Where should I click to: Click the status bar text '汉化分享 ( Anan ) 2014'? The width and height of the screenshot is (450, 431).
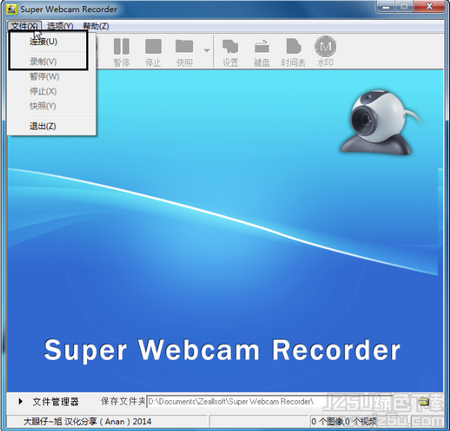coord(108,421)
